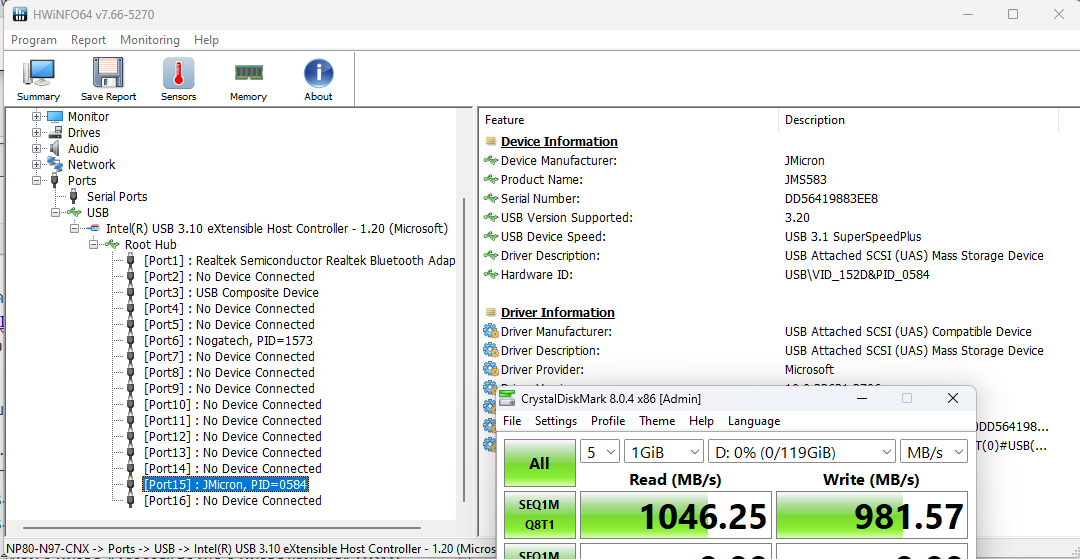1080x560 pixels.
Task: Click the green All benchmark button
Action: tap(539, 464)
